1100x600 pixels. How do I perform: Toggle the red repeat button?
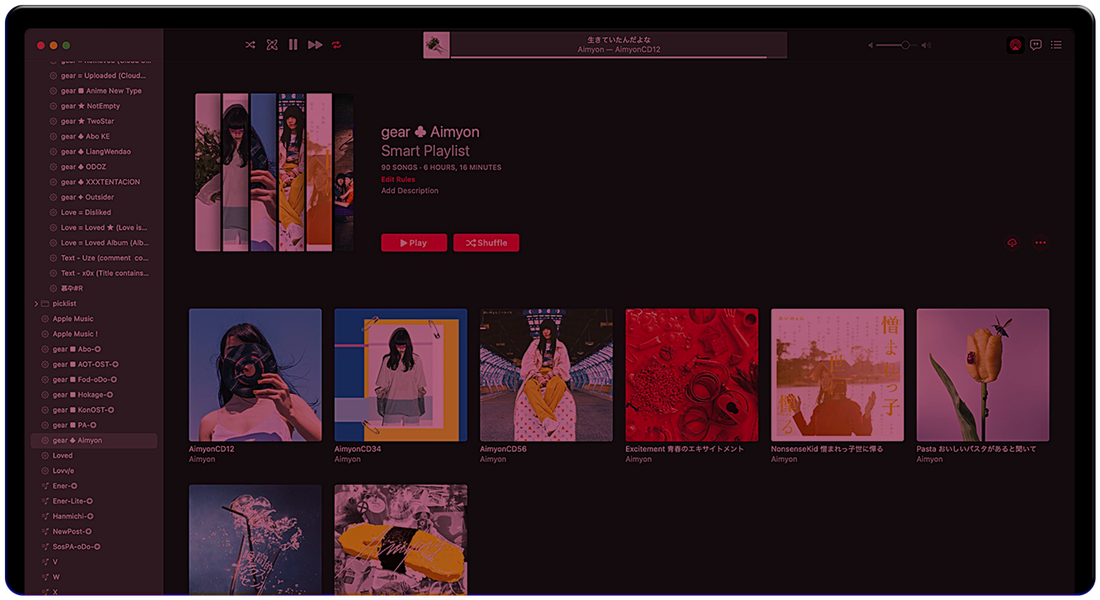point(337,45)
